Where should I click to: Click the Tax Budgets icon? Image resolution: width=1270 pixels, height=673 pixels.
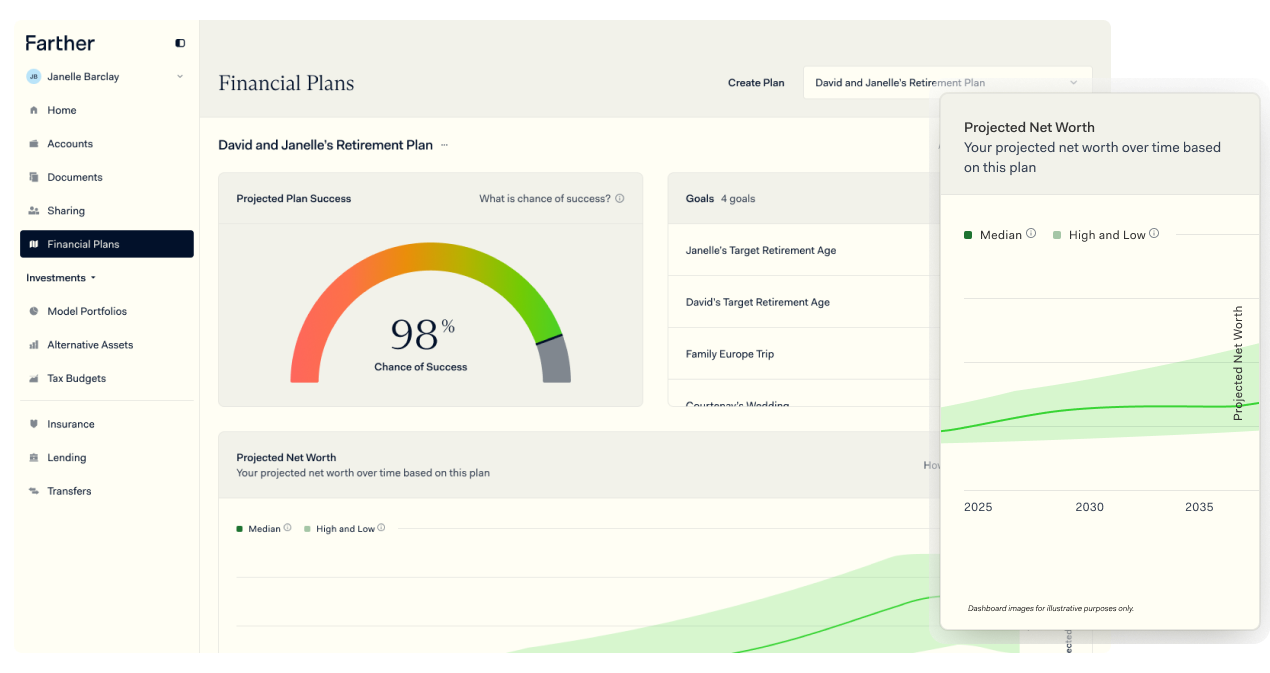click(x=34, y=378)
